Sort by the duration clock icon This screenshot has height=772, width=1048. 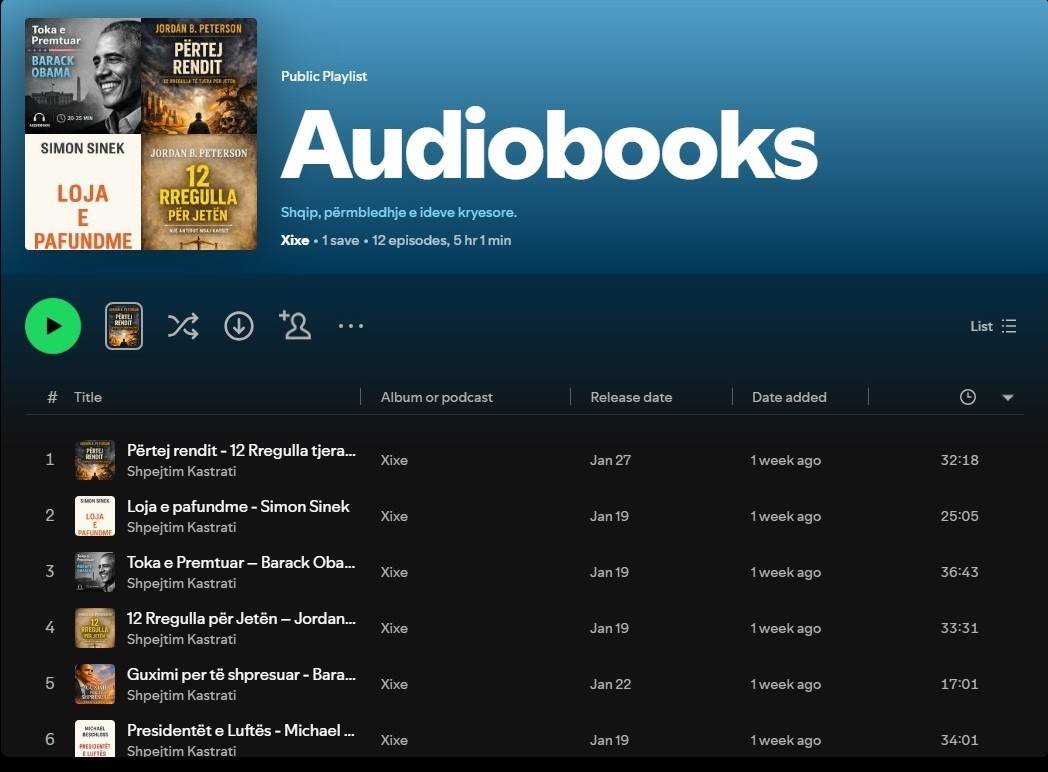coord(967,397)
